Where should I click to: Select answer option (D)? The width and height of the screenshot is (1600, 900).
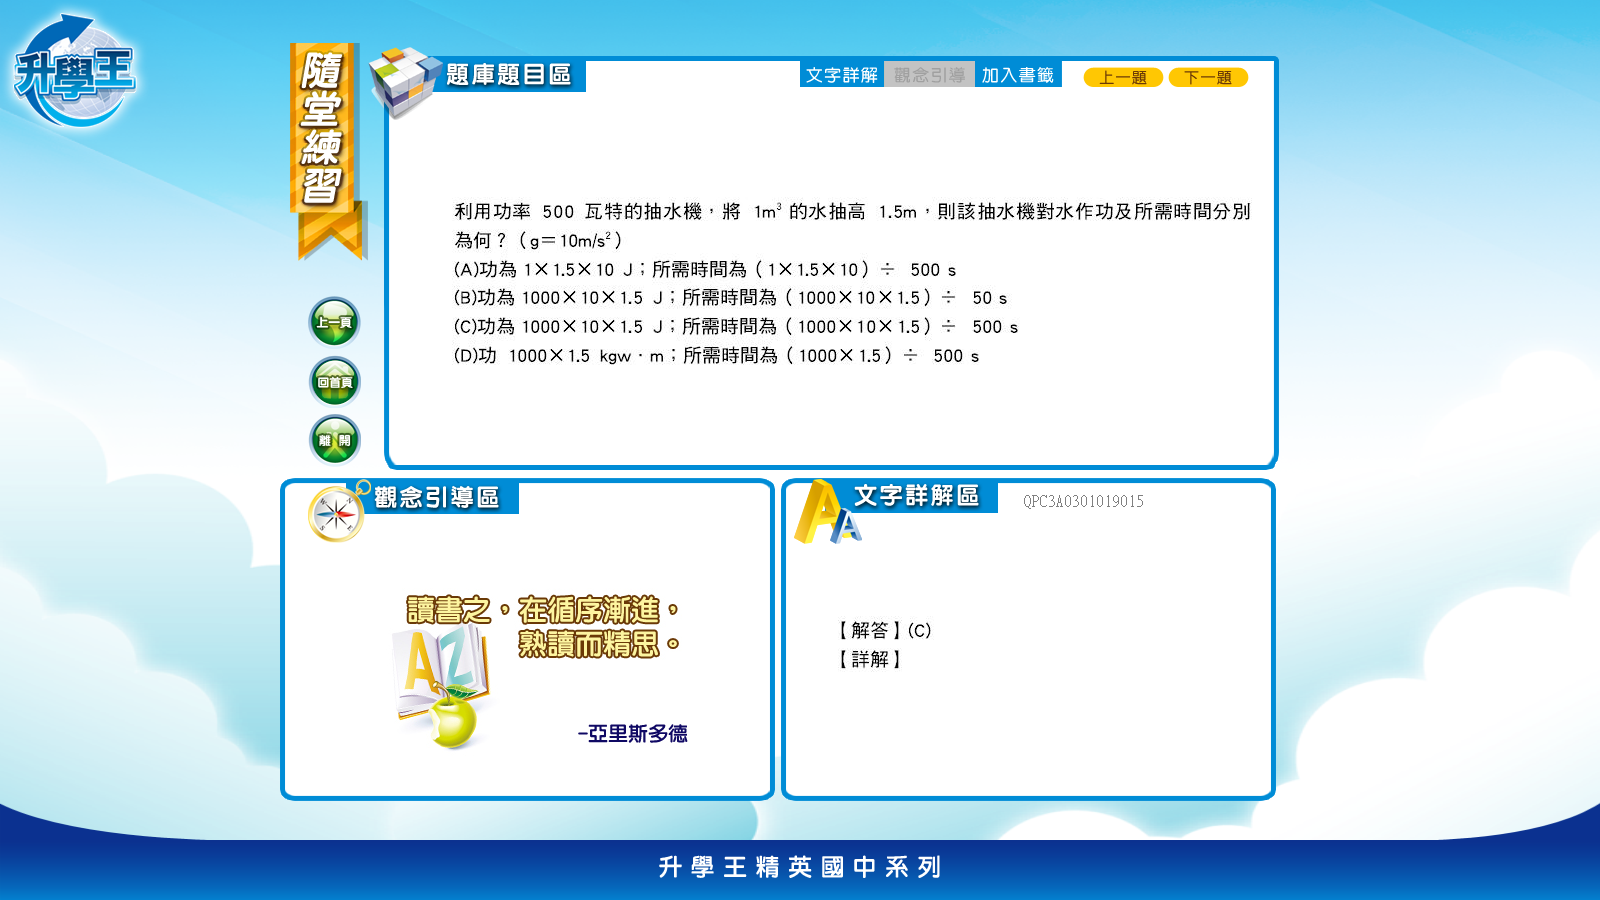pyautogui.click(x=716, y=356)
